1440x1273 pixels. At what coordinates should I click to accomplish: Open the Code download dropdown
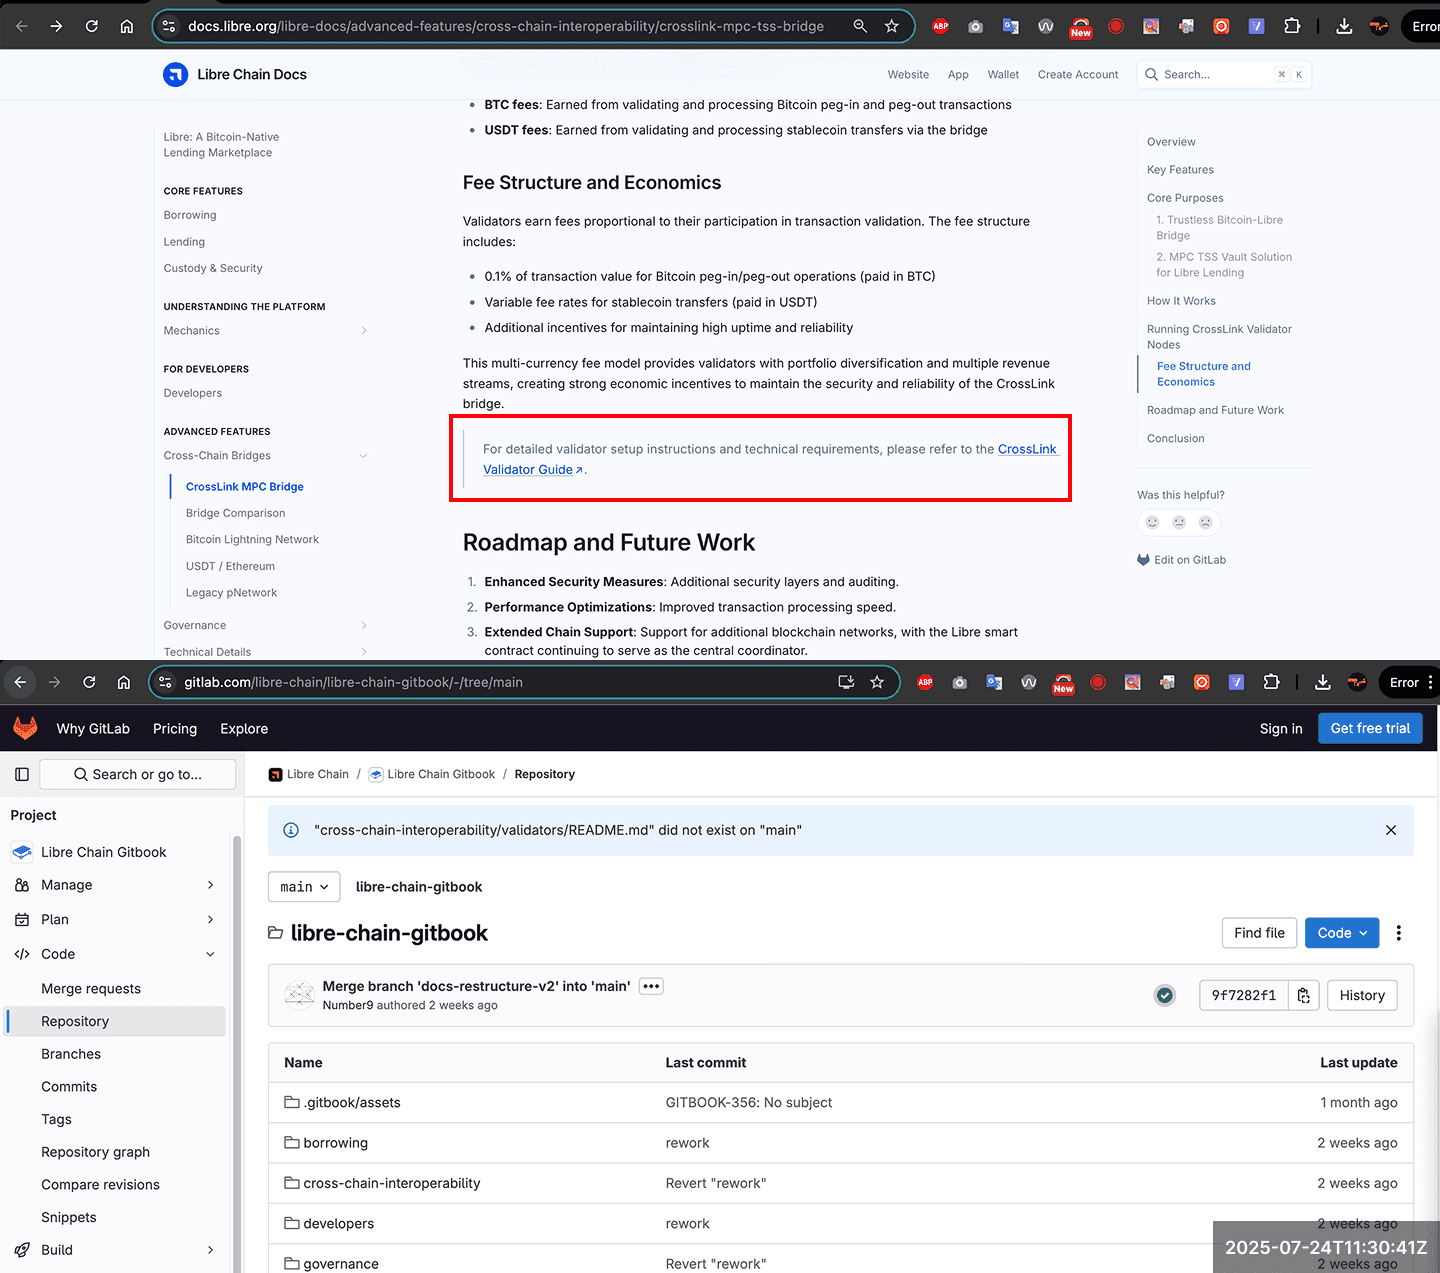[1342, 932]
